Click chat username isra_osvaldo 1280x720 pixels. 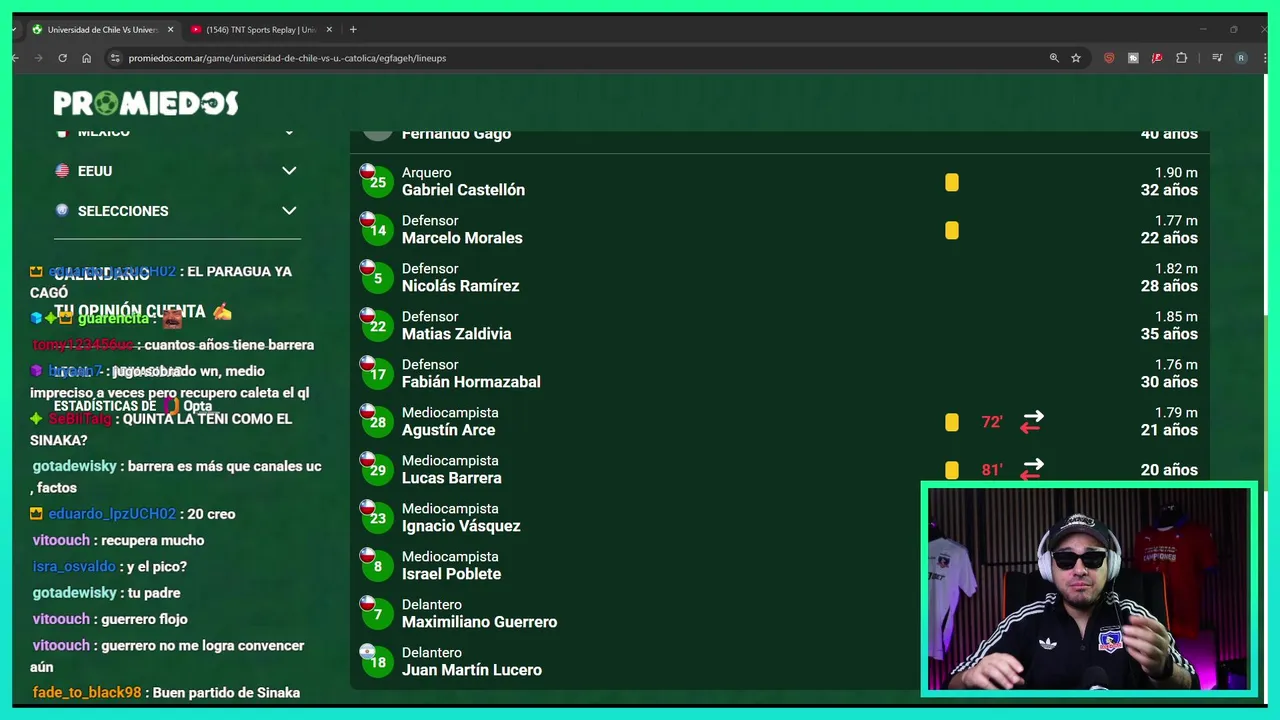pyautogui.click(x=74, y=566)
